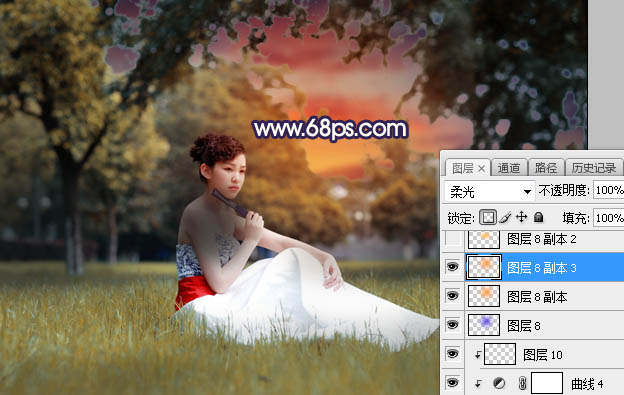The image size is (624, 395).
Task: Click the 曲线 4 mask link chain icon
Action: click(523, 383)
